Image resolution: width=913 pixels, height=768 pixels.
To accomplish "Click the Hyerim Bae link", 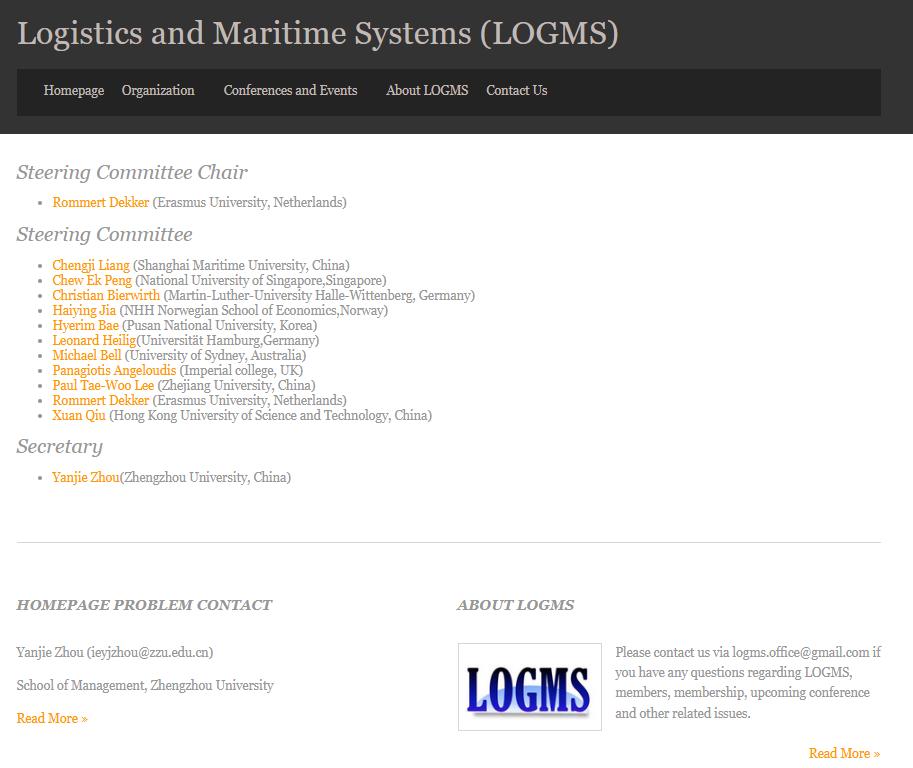I will (85, 326).
